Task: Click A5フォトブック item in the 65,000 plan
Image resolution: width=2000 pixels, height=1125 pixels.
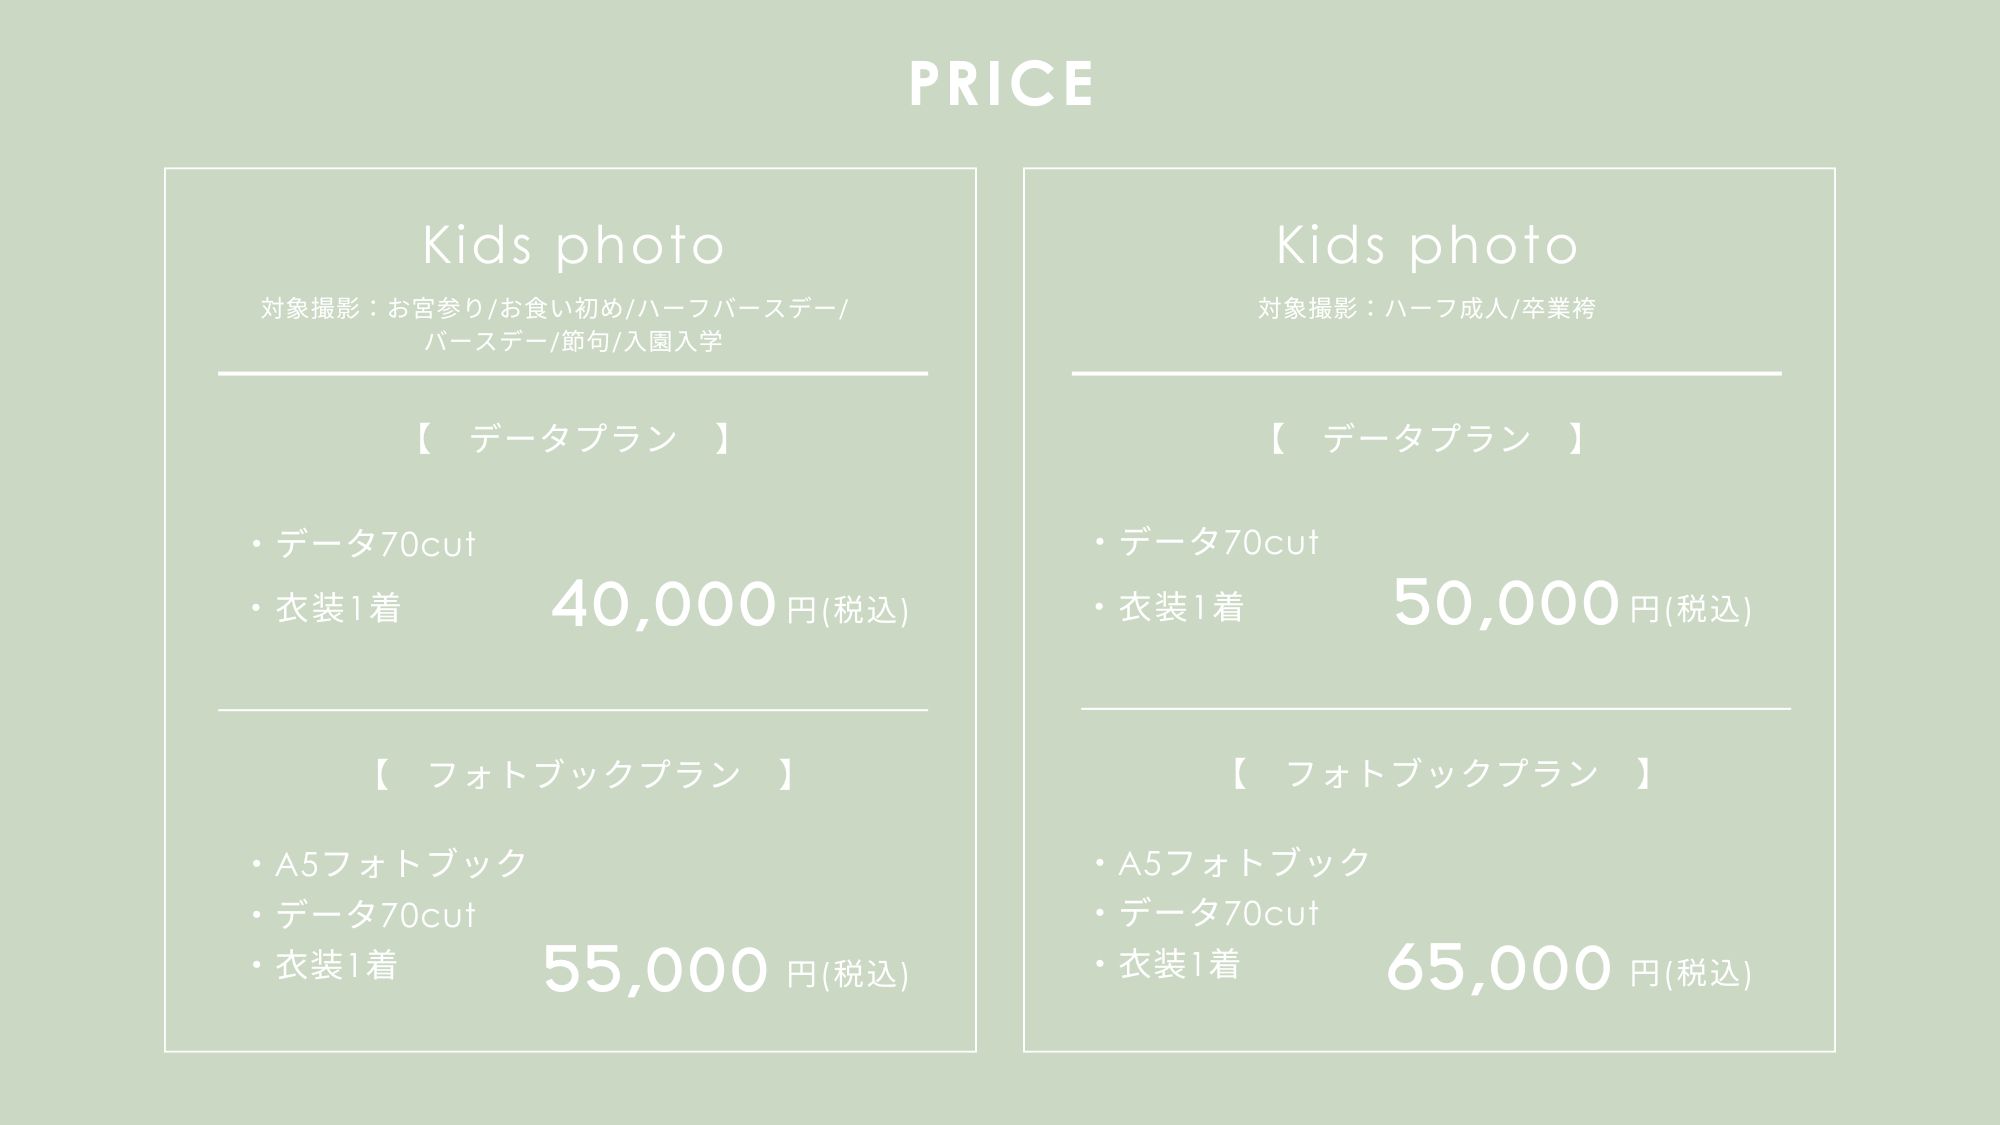Action: tap(1243, 862)
